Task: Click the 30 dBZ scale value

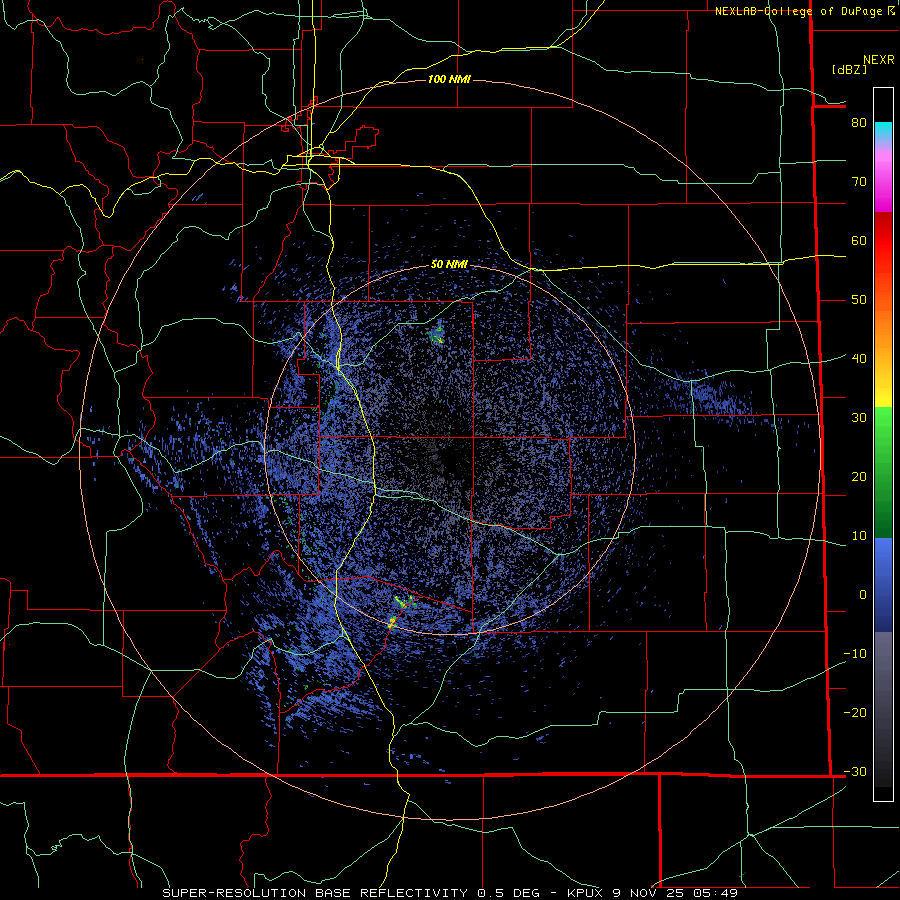Action: (859, 418)
